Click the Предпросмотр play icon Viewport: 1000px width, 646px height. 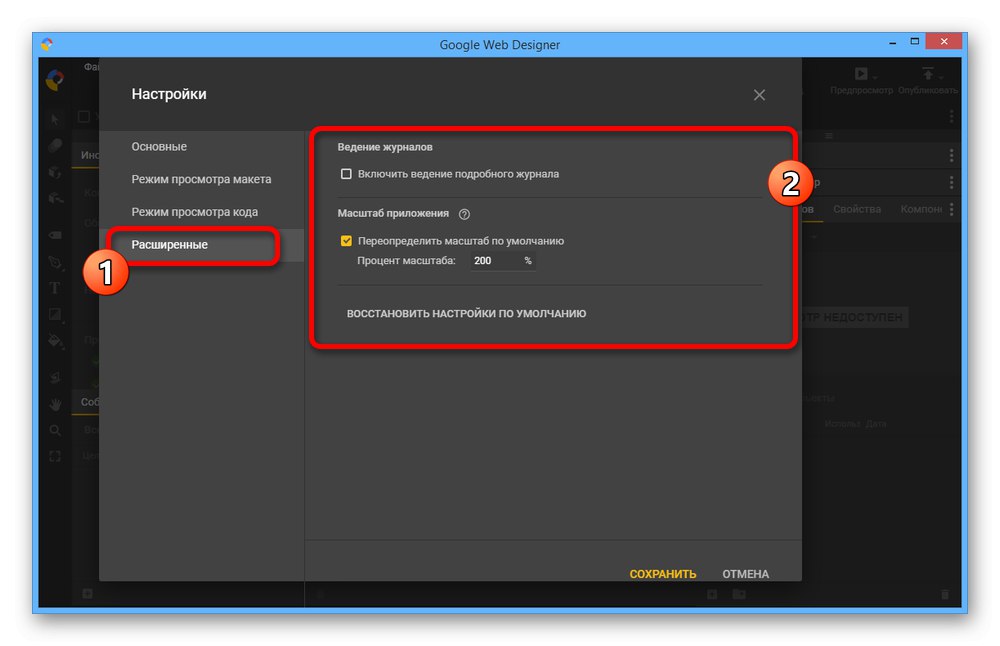coord(861,74)
